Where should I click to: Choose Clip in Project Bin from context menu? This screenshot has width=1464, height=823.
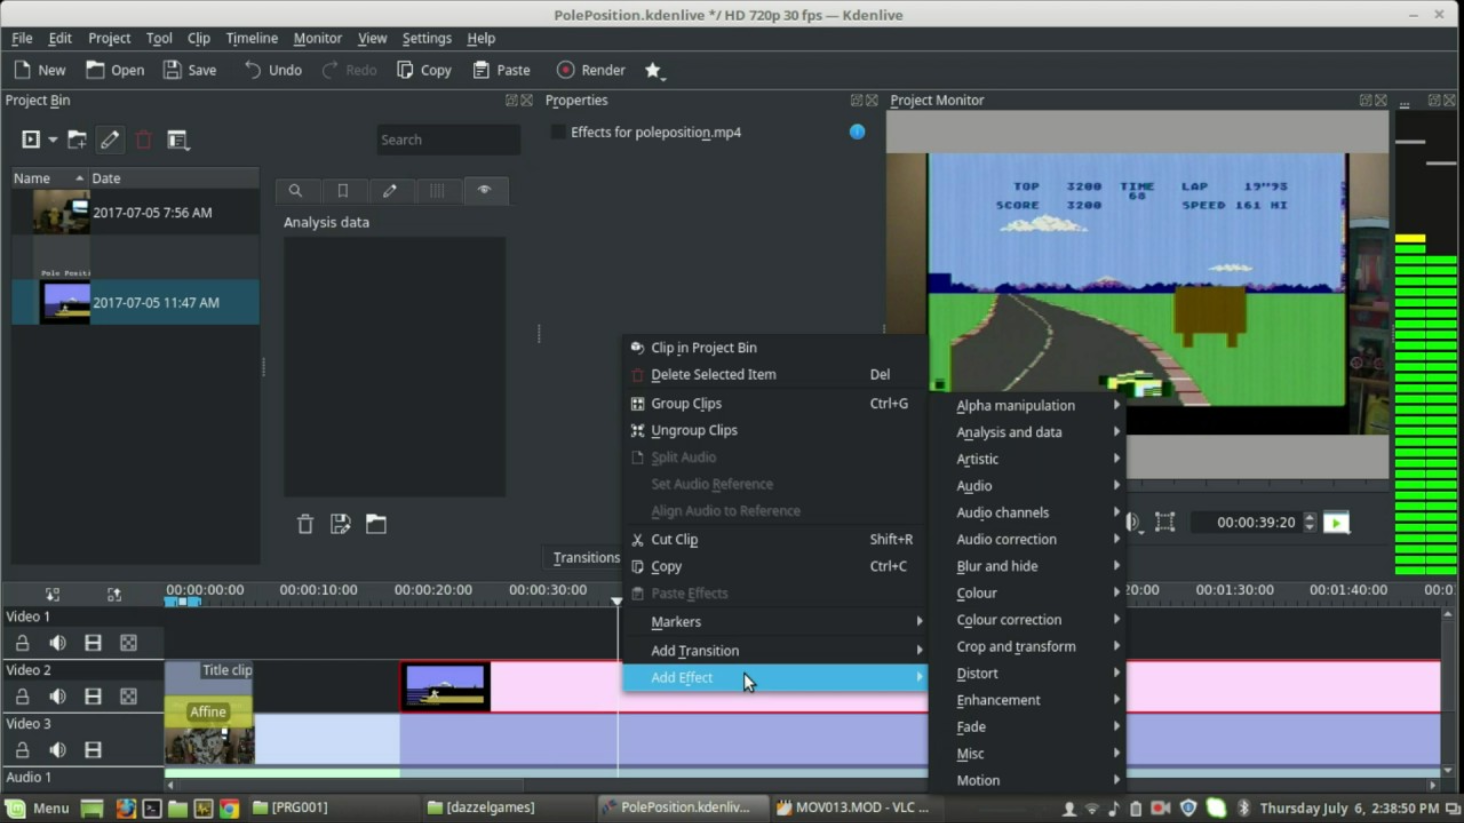pos(775,347)
